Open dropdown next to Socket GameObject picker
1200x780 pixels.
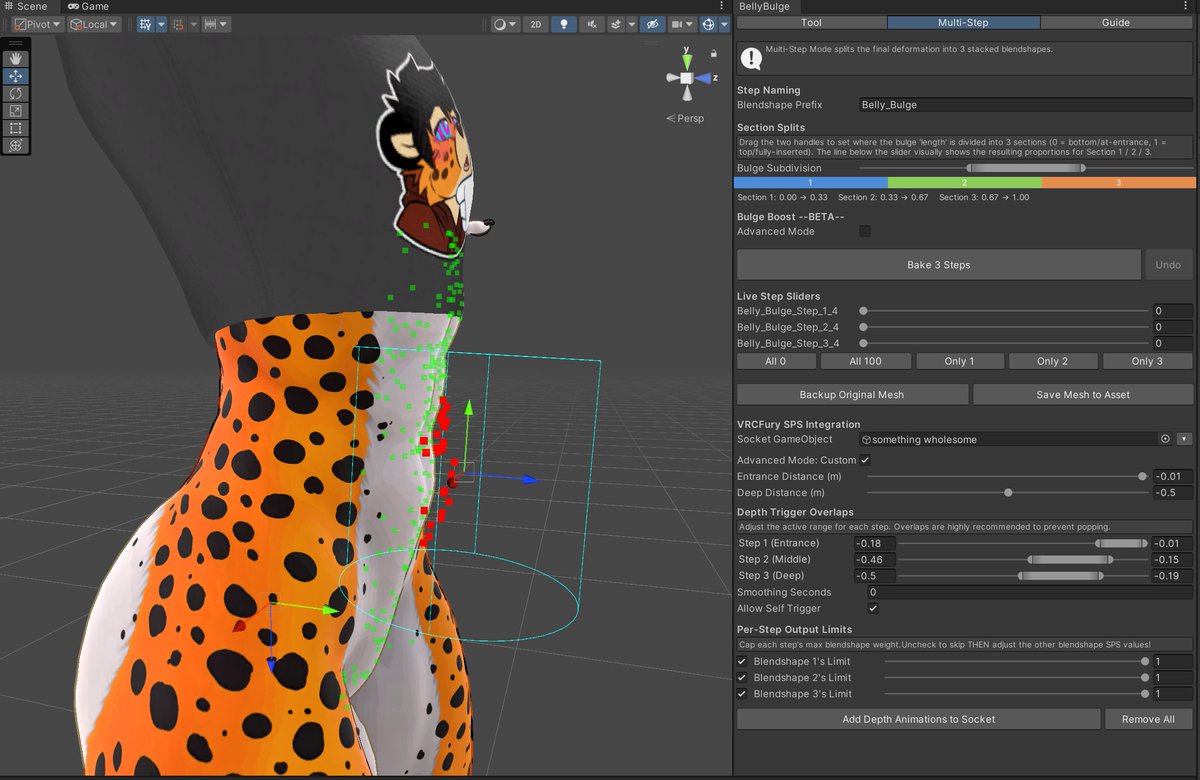pyautogui.click(x=1184, y=439)
